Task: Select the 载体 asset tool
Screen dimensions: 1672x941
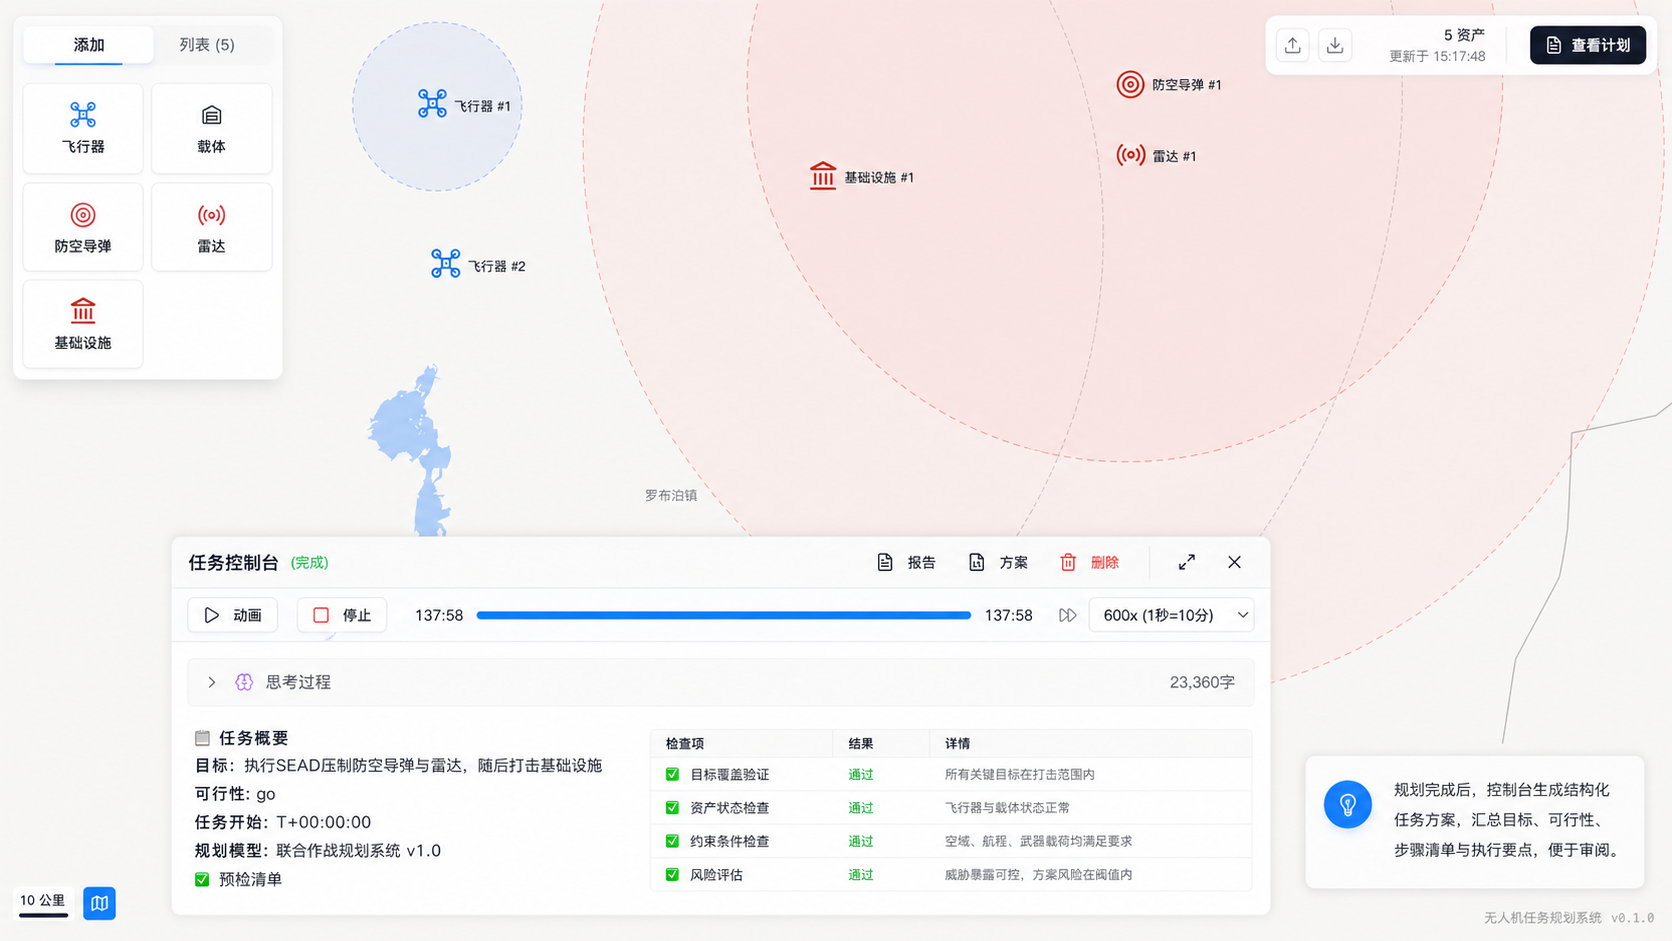Action: [211, 128]
